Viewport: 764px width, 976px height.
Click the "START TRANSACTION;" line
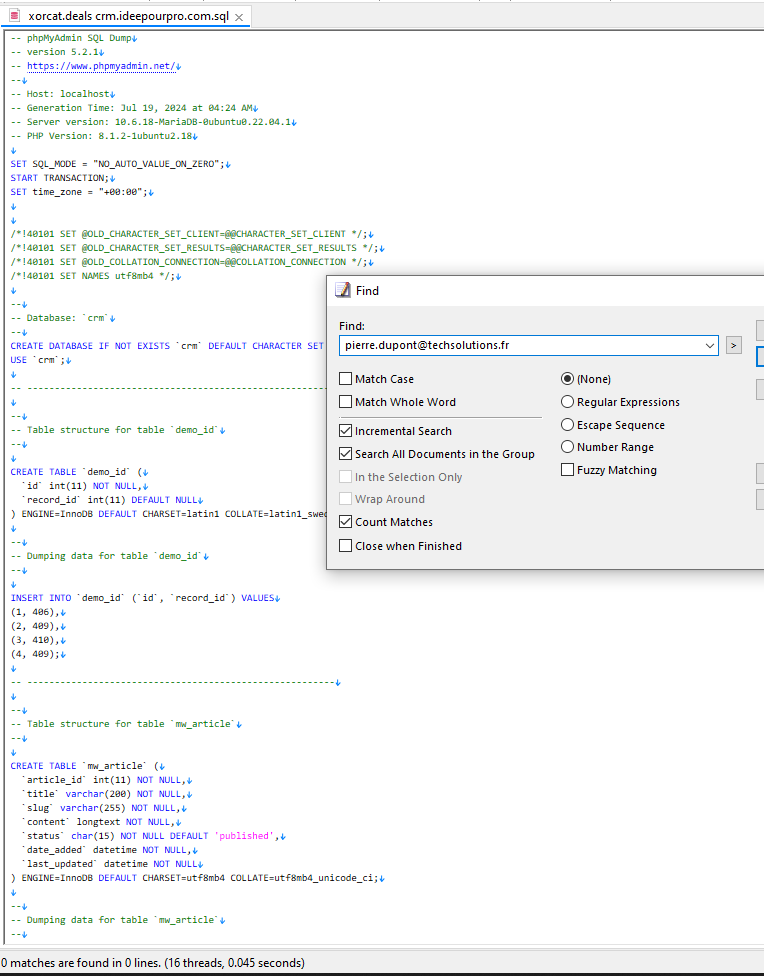(63, 178)
